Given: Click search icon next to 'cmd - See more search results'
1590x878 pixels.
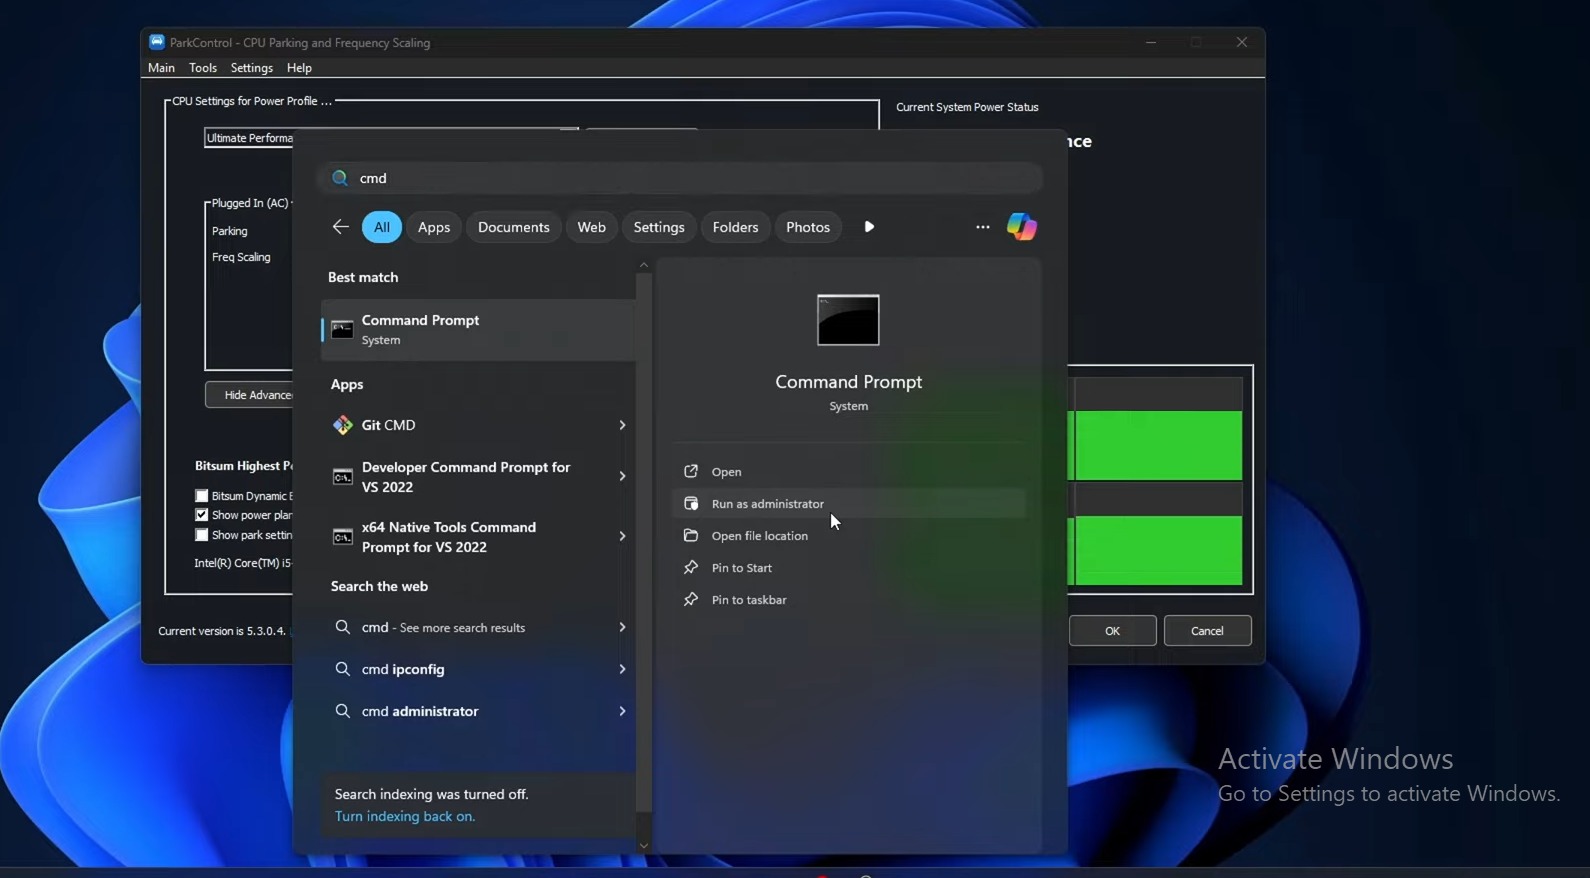Looking at the screenshot, I should (x=342, y=627).
